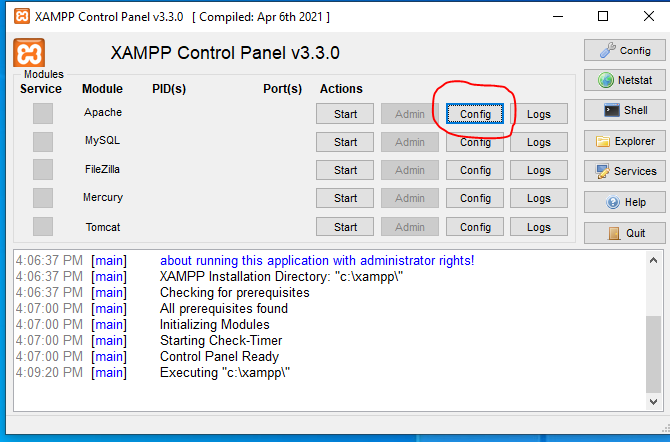This screenshot has height=442, width=670.
Task: Click the log scrollbar down arrow
Action: point(653,401)
